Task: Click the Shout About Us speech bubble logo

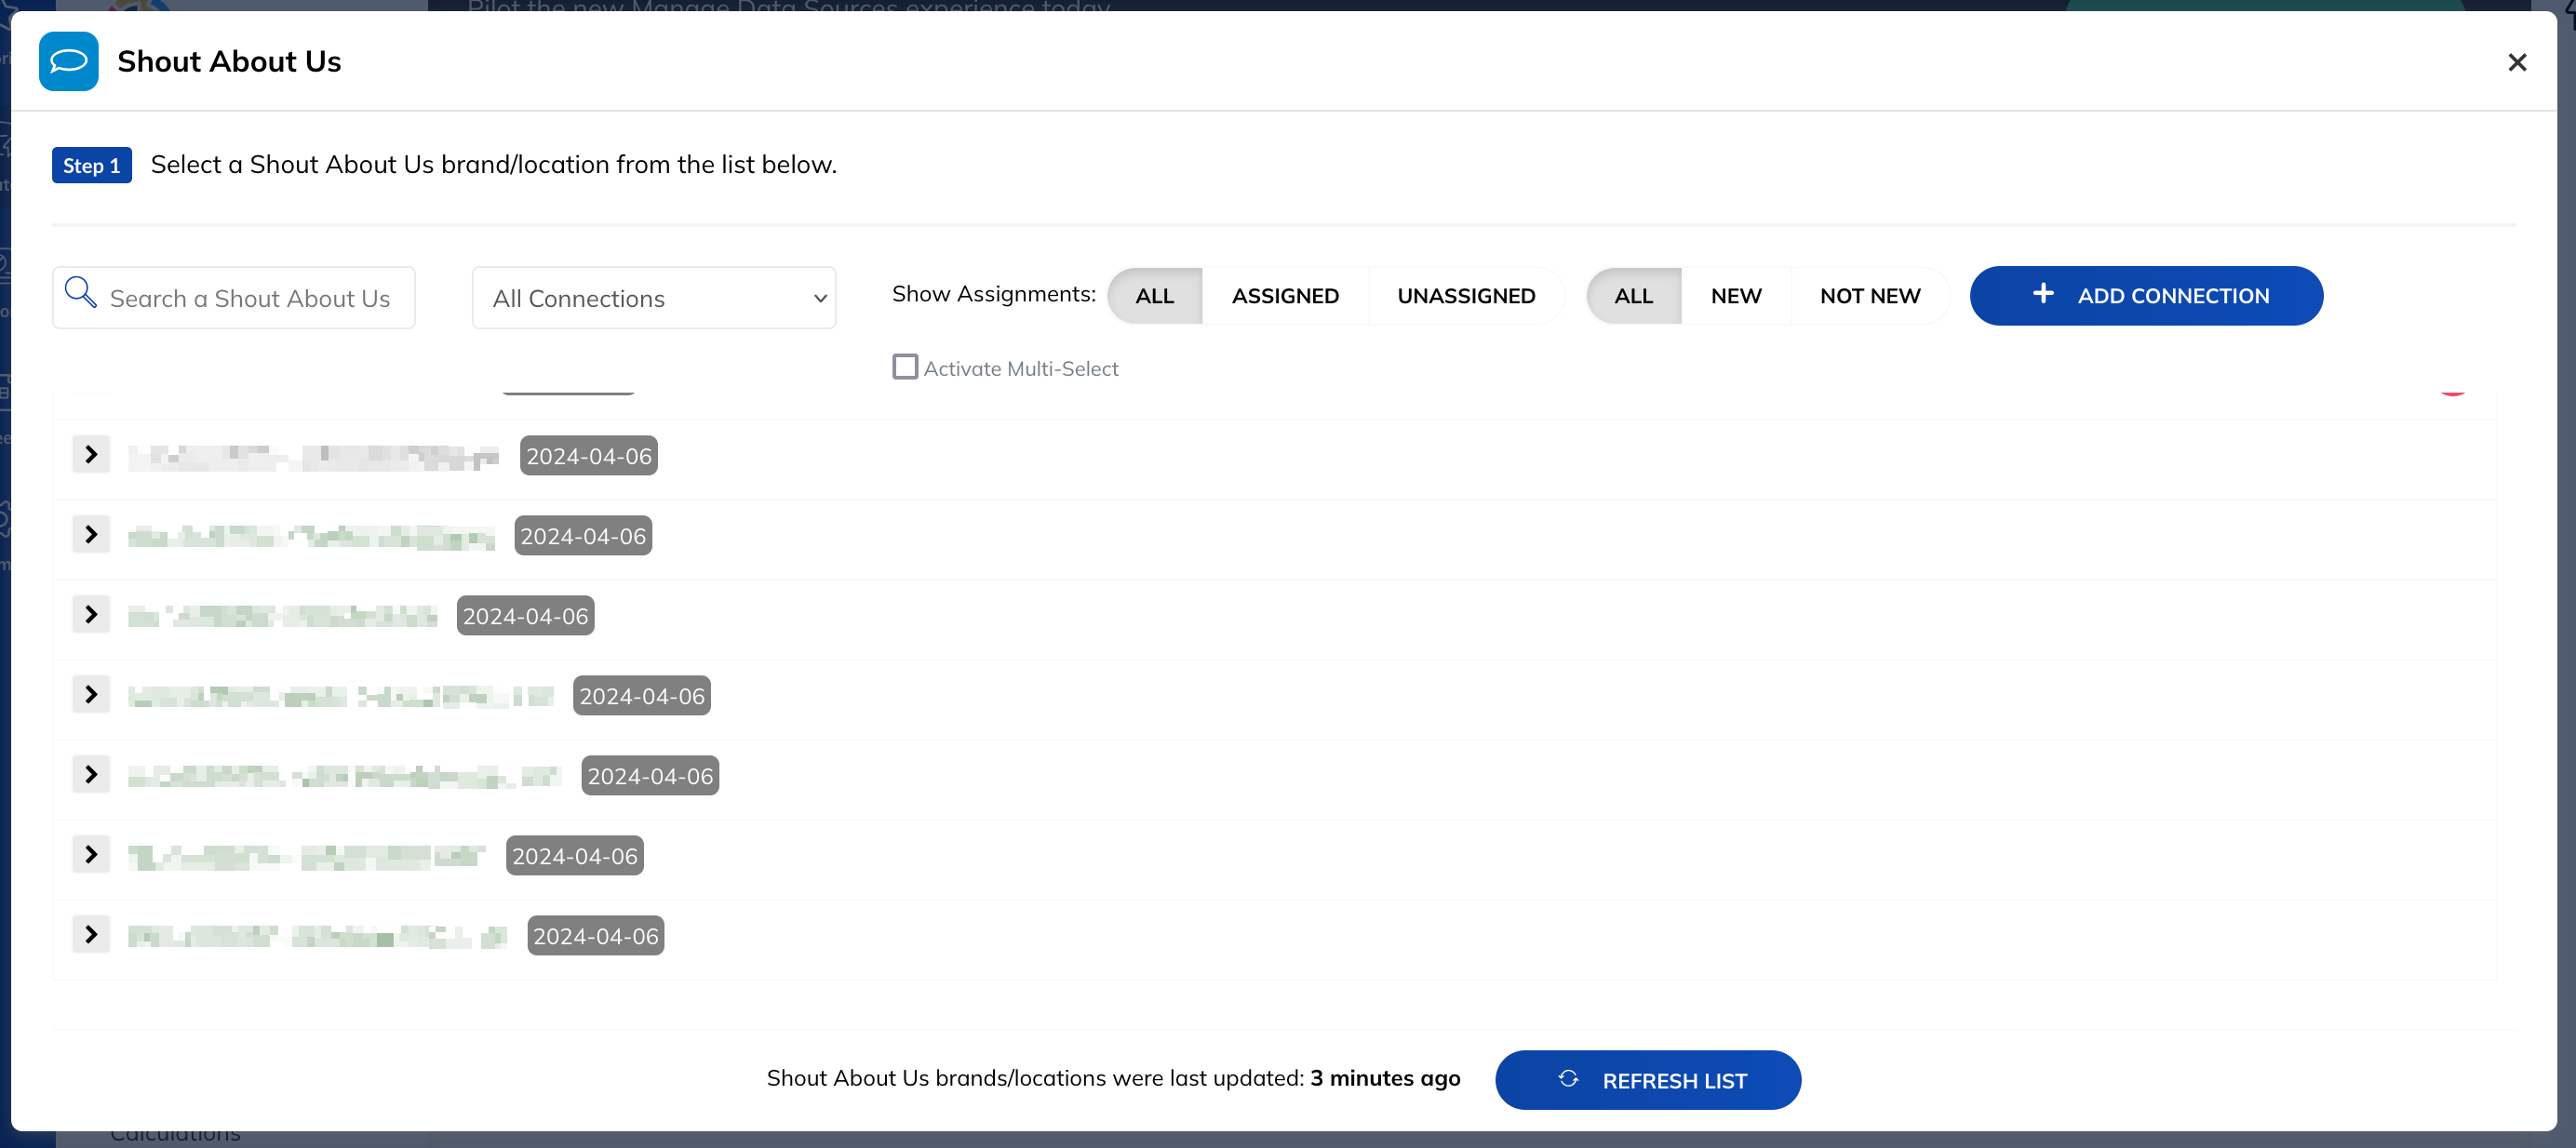Action: (x=68, y=61)
